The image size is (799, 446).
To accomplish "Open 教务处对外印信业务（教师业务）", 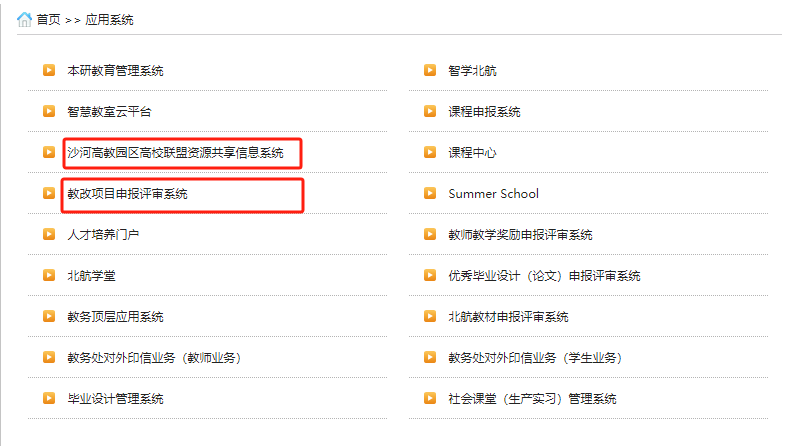I will [x=154, y=358].
